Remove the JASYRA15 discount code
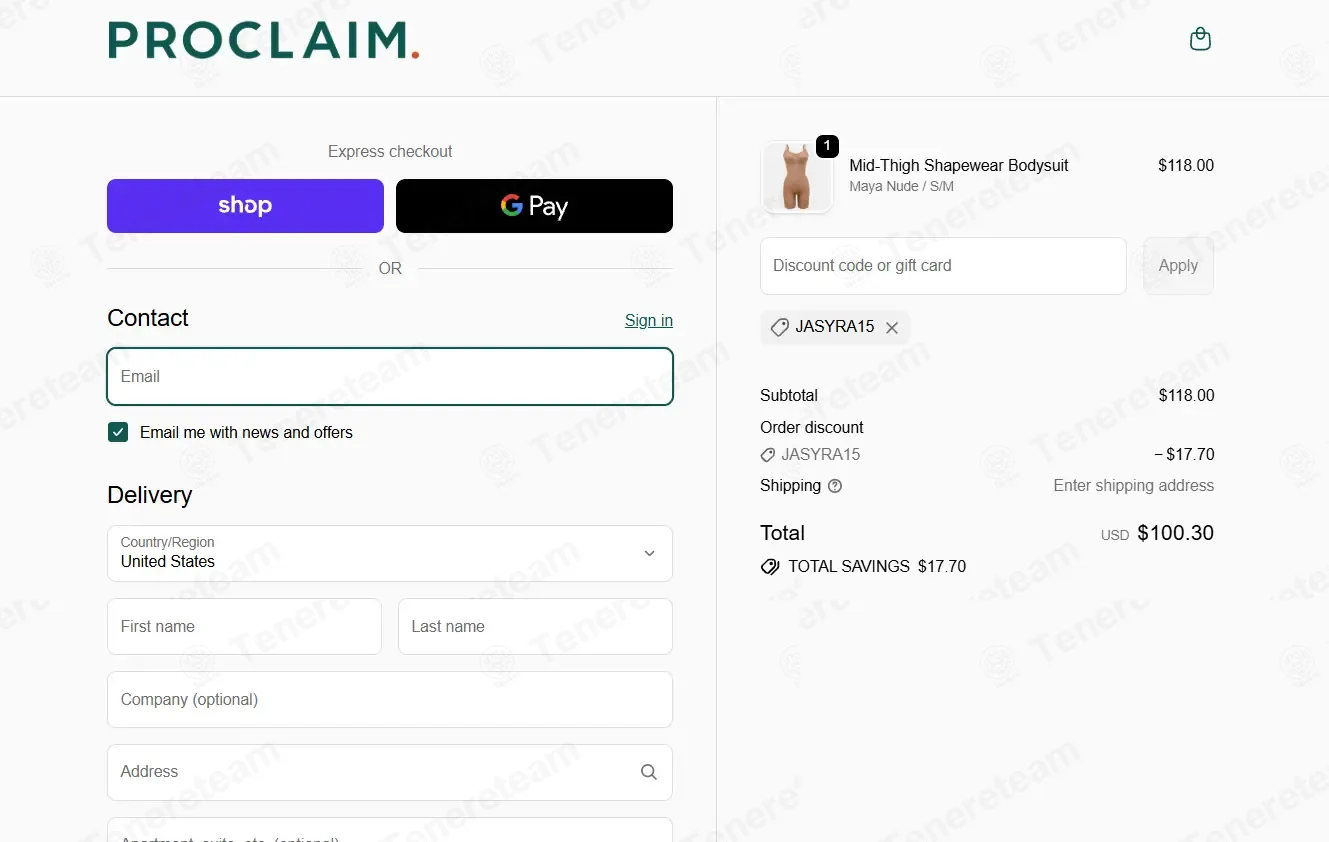The width and height of the screenshot is (1329, 842). (x=892, y=328)
